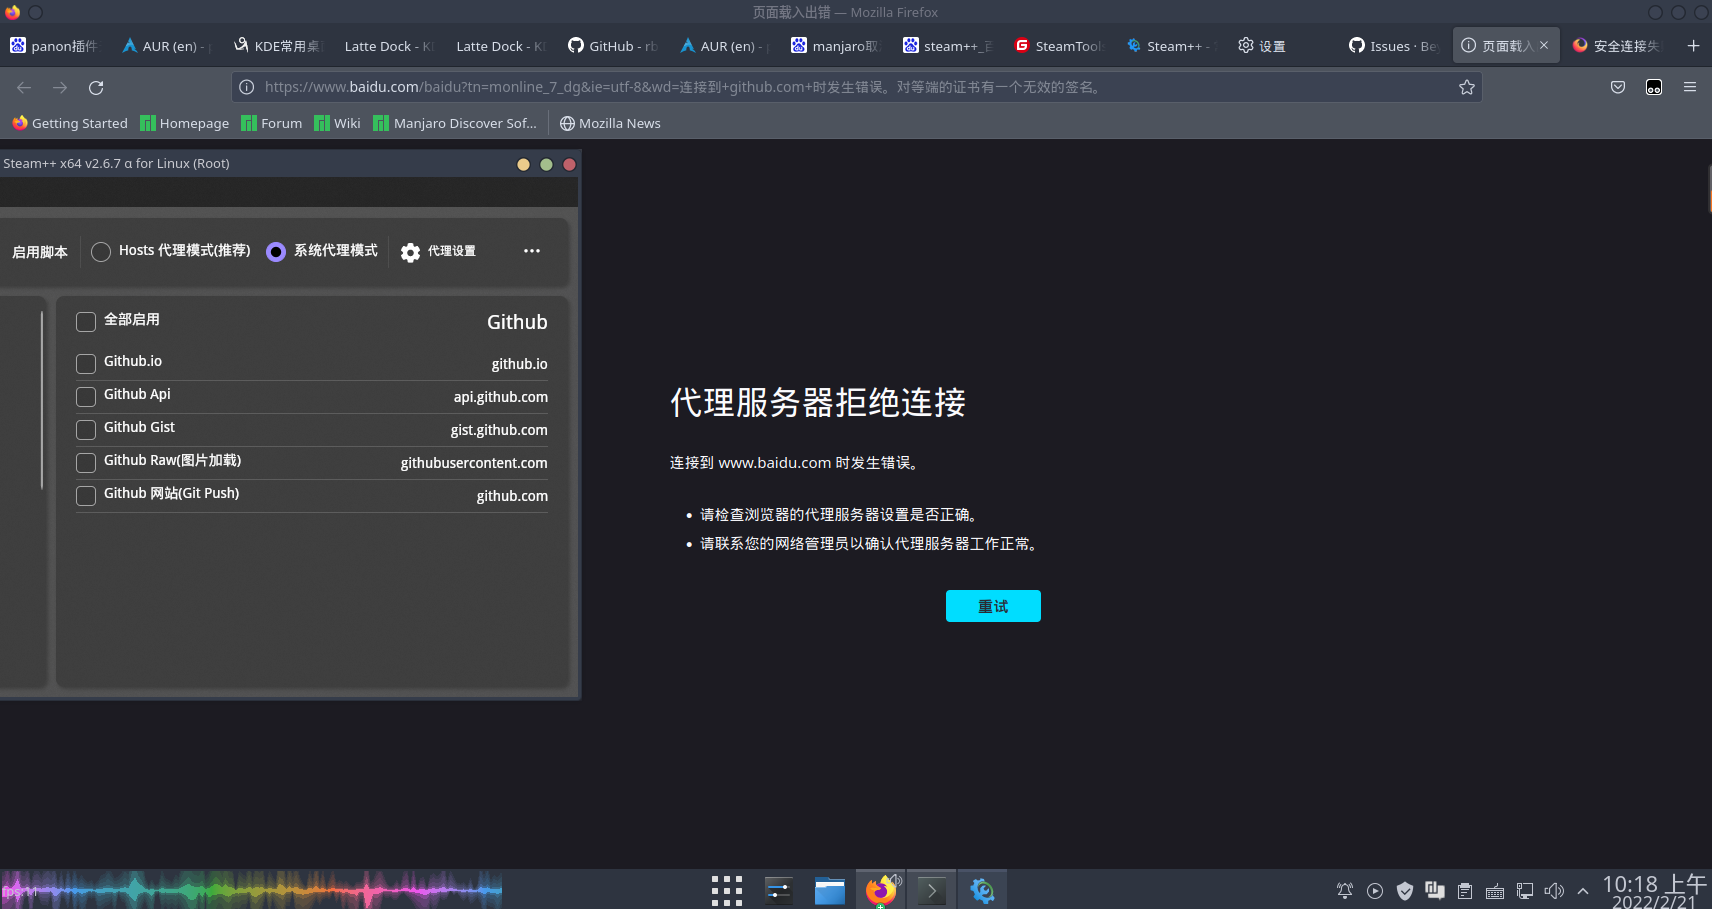Open notifications bell in system tray

[x=1345, y=891]
